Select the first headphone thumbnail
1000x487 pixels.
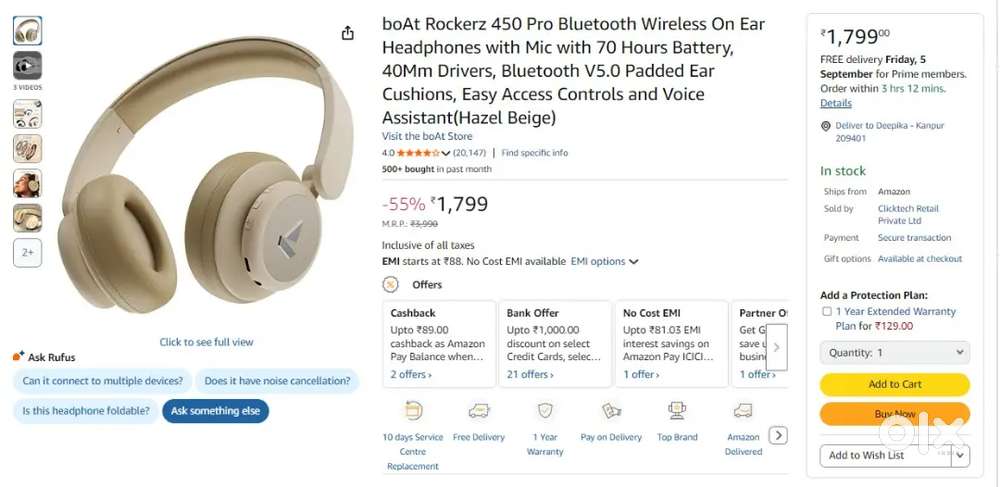click(28, 30)
